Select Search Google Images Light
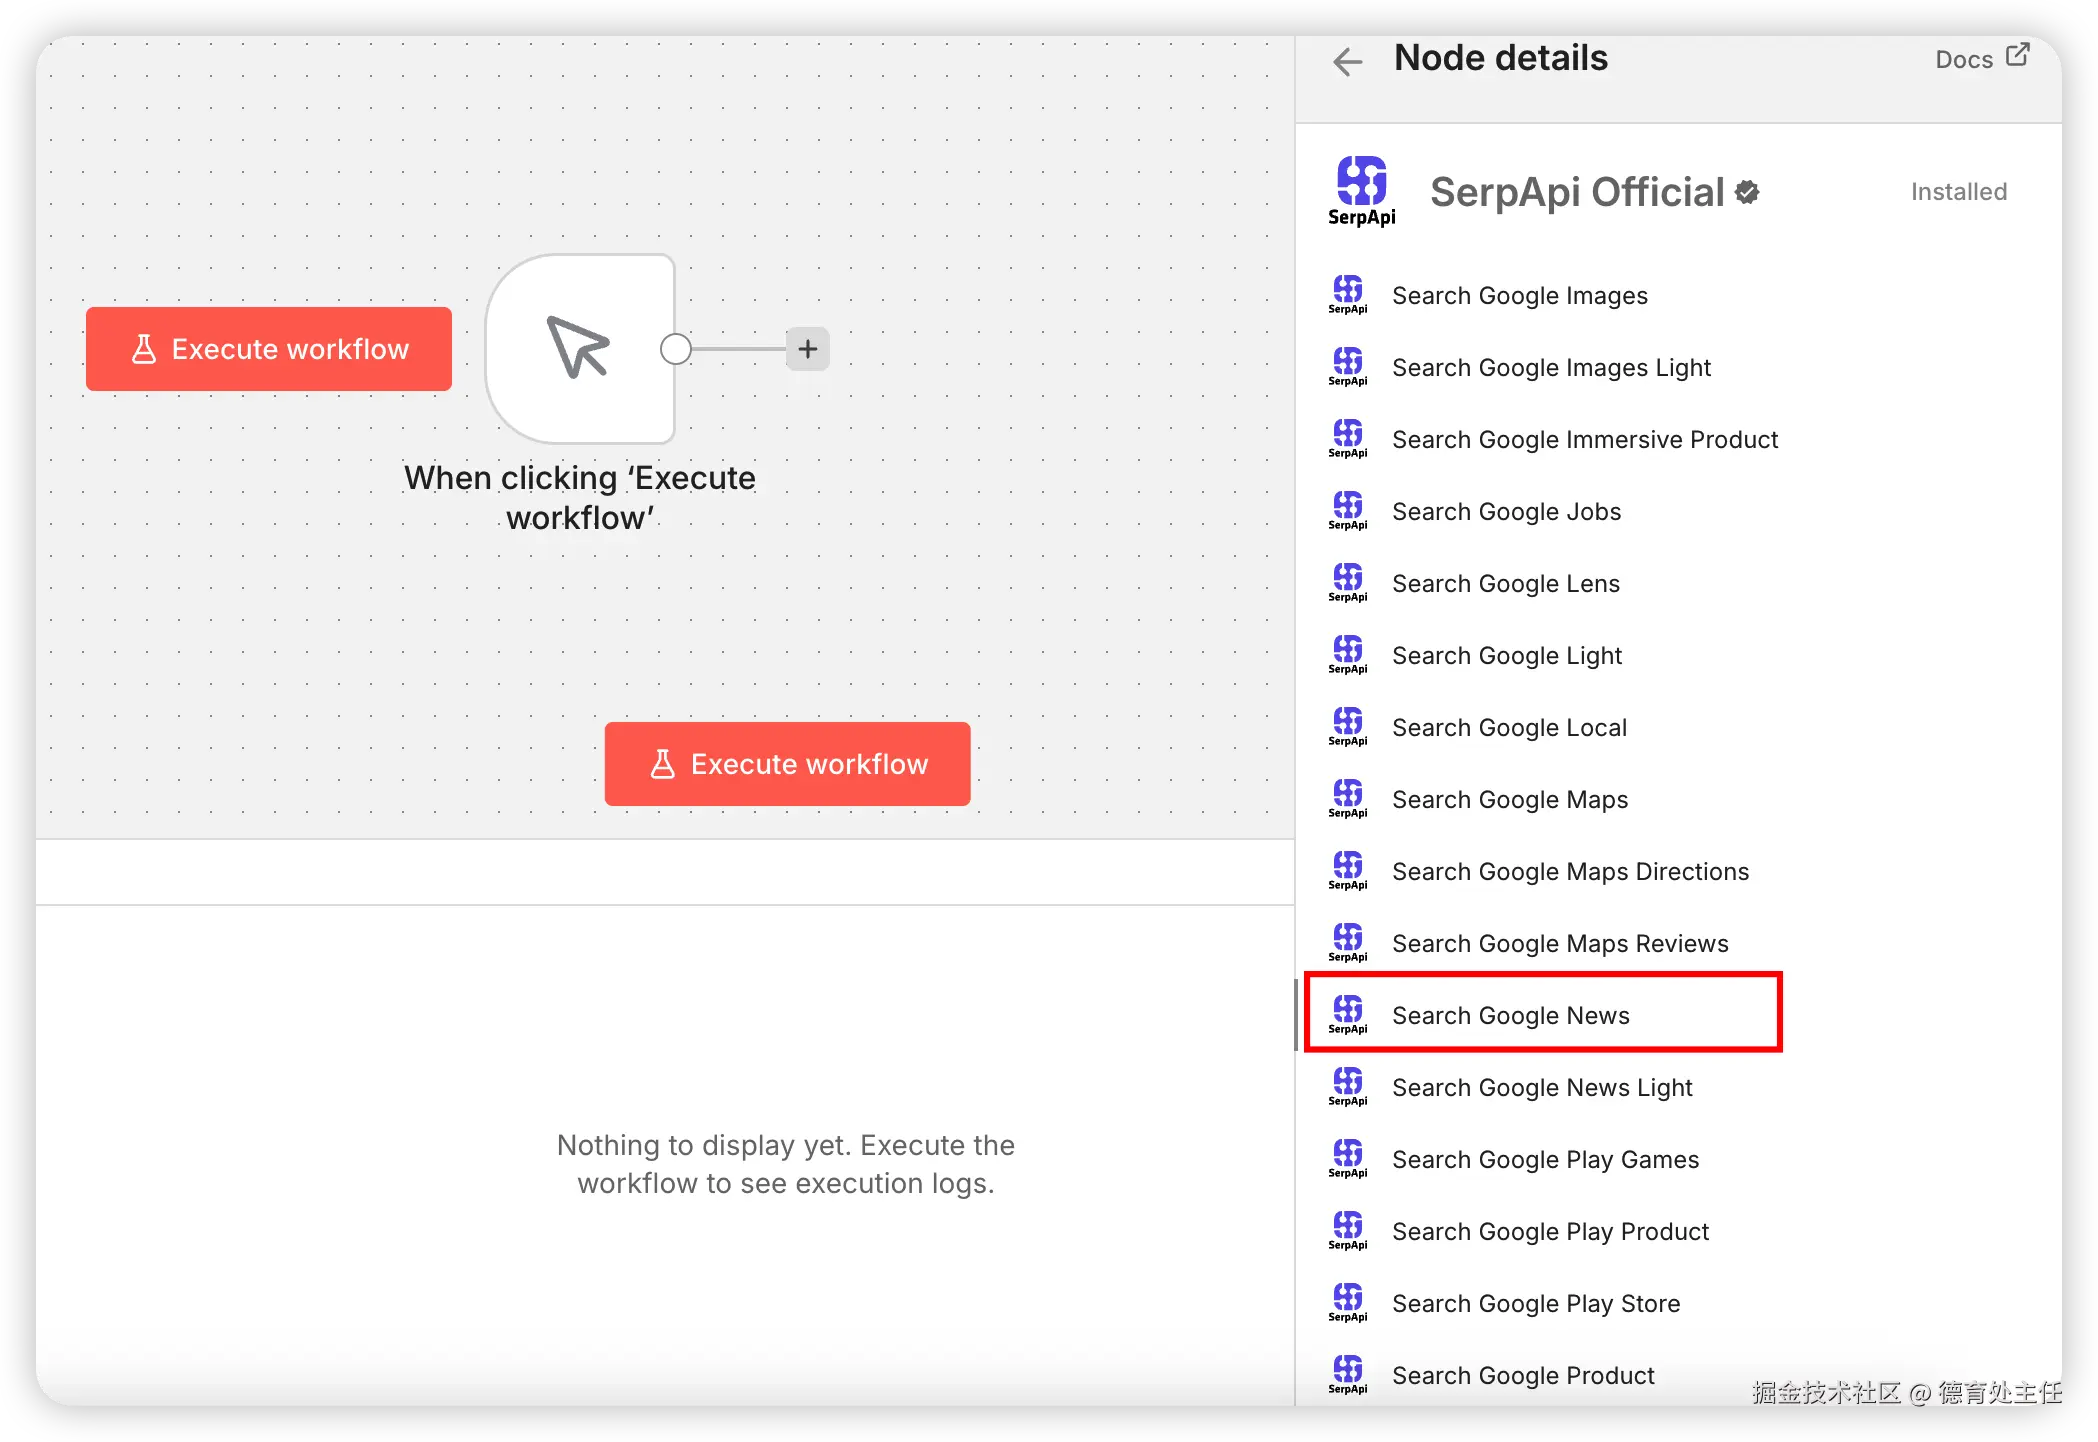Viewport: 2098px width, 1442px height. [1551, 367]
